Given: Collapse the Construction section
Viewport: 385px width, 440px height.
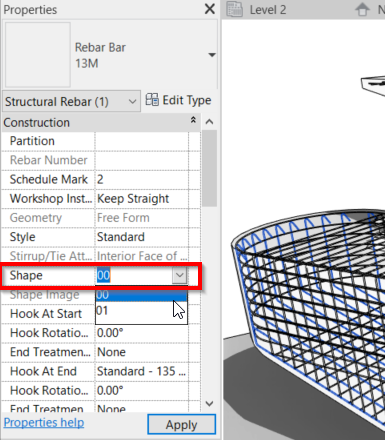Looking at the screenshot, I should click(x=193, y=120).
